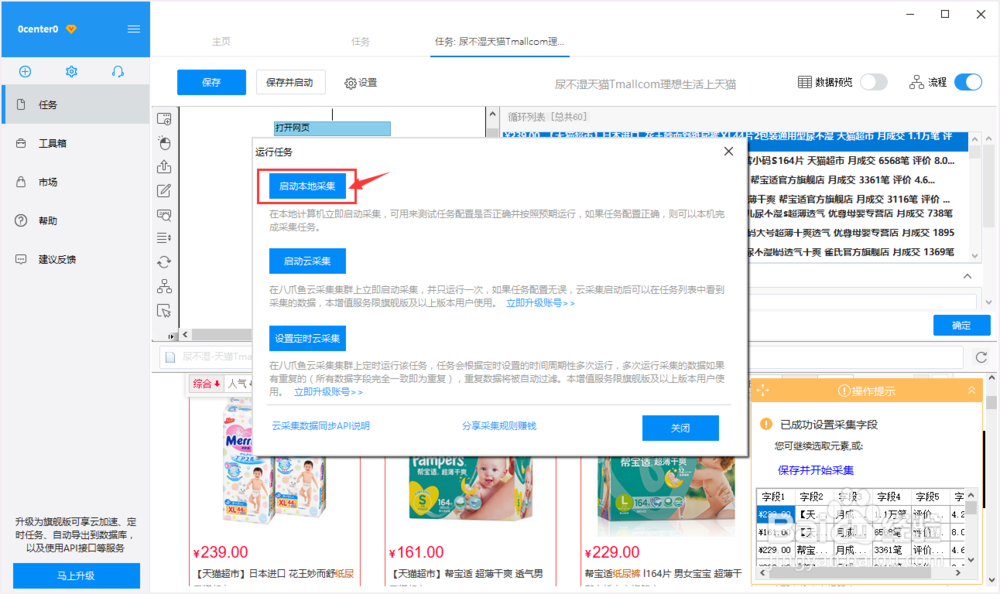
Task: Click the tiny expand arrow below tool column
Action: (x=171, y=336)
